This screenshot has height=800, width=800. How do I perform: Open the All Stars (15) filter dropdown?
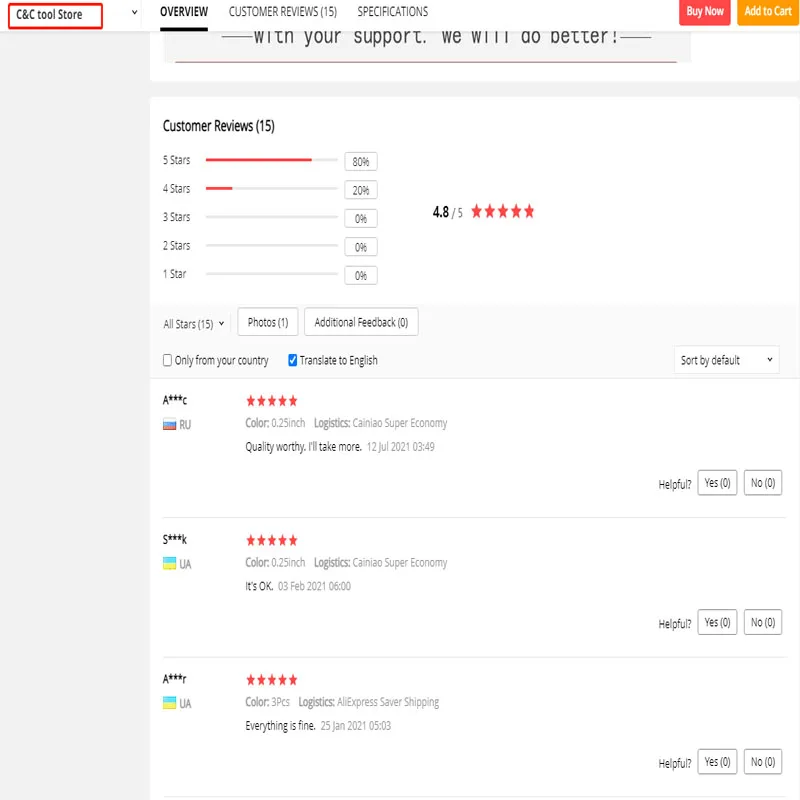point(194,324)
